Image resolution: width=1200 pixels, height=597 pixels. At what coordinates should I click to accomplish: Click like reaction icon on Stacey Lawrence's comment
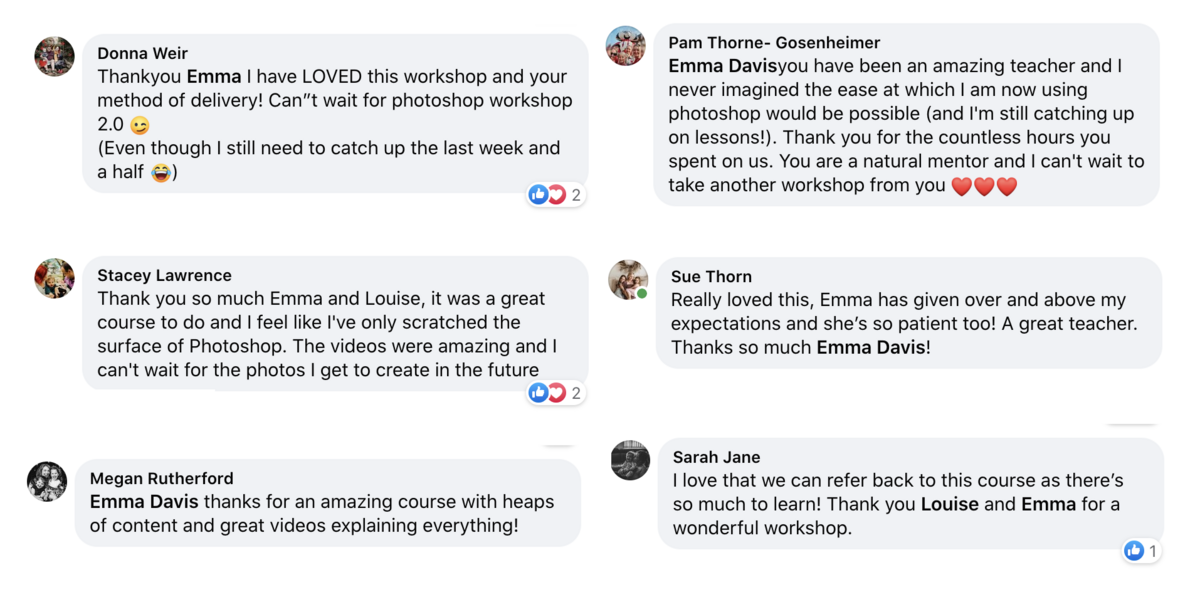click(x=539, y=393)
